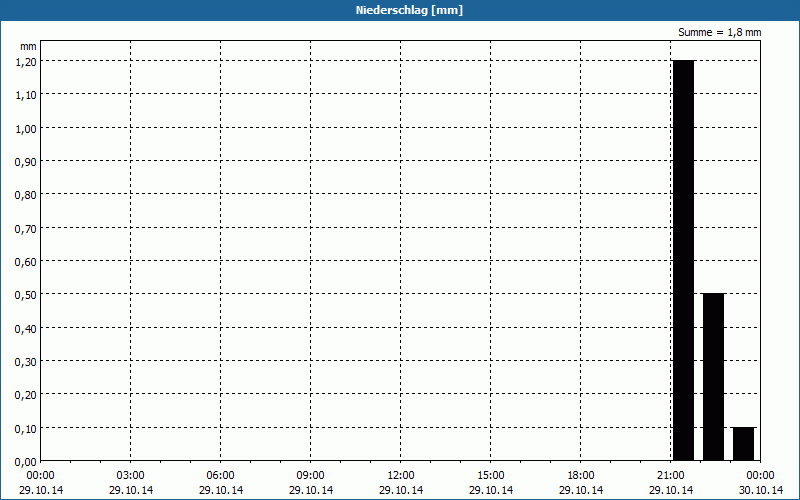Viewport: 800px width, 500px height.
Task: Select the shortest bar reaching 0,10 mm
Action: [744, 444]
